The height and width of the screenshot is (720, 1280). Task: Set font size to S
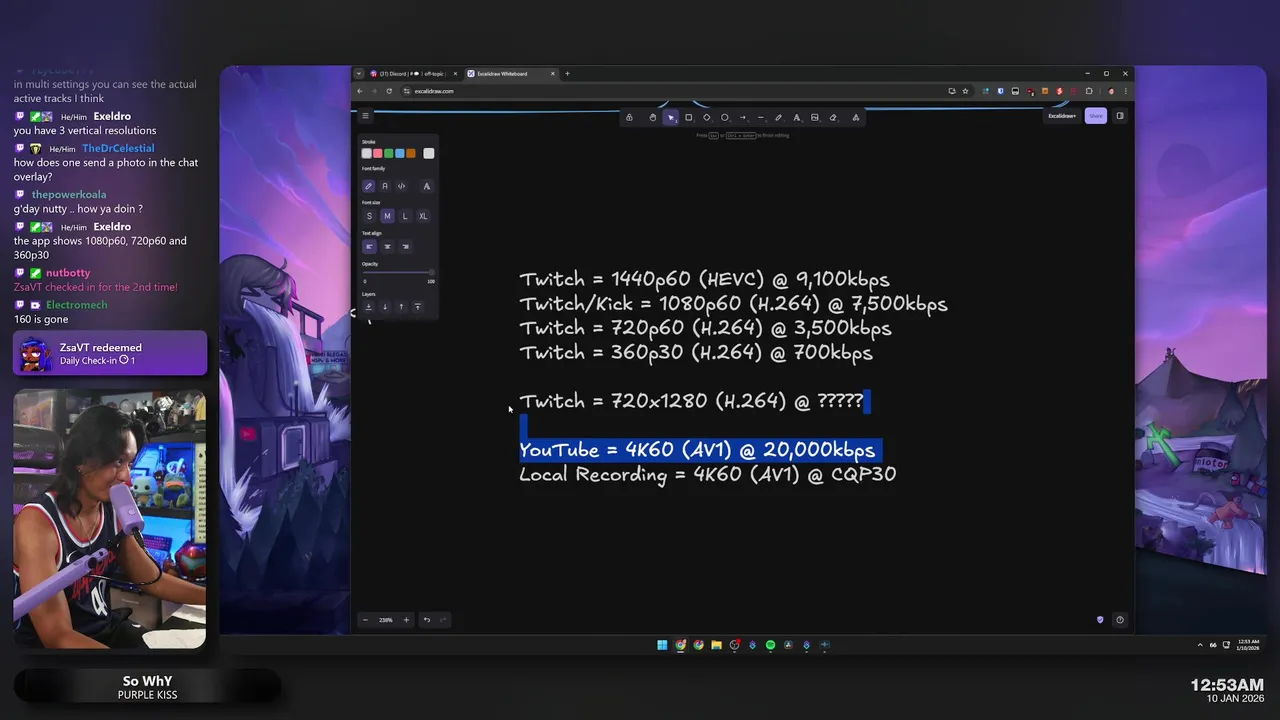(x=369, y=216)
